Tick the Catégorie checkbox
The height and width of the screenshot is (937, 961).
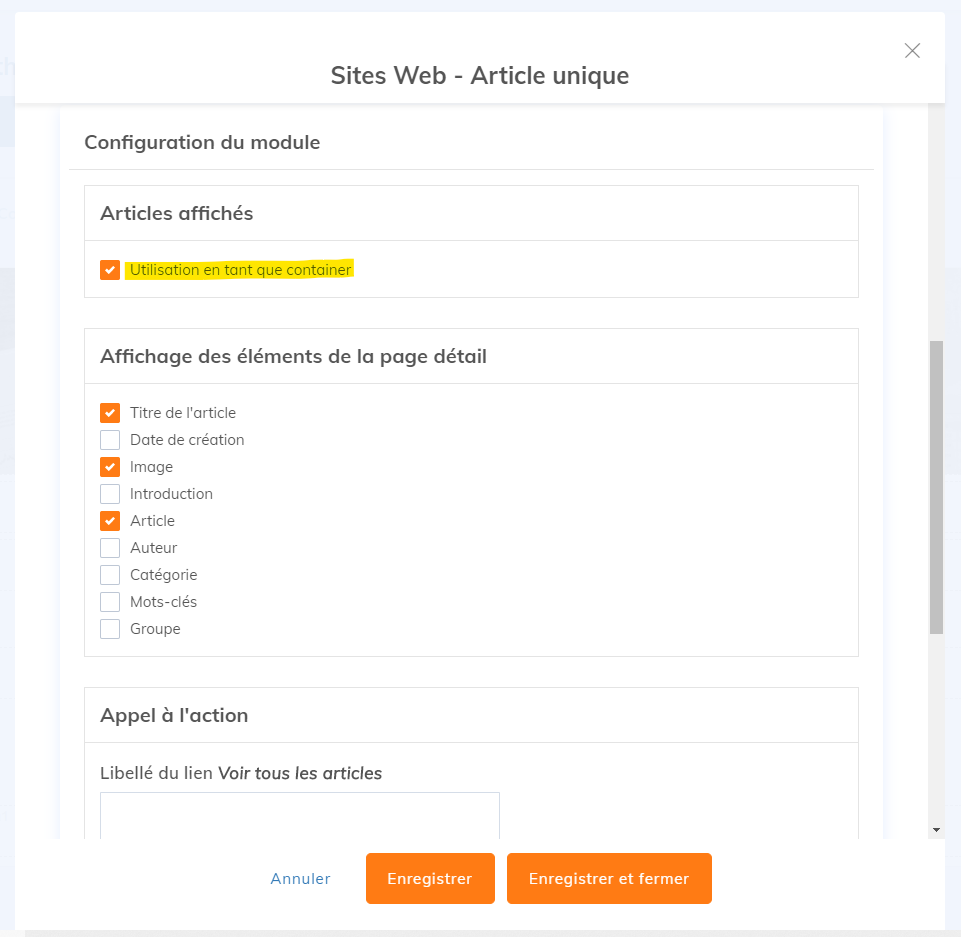110,575
